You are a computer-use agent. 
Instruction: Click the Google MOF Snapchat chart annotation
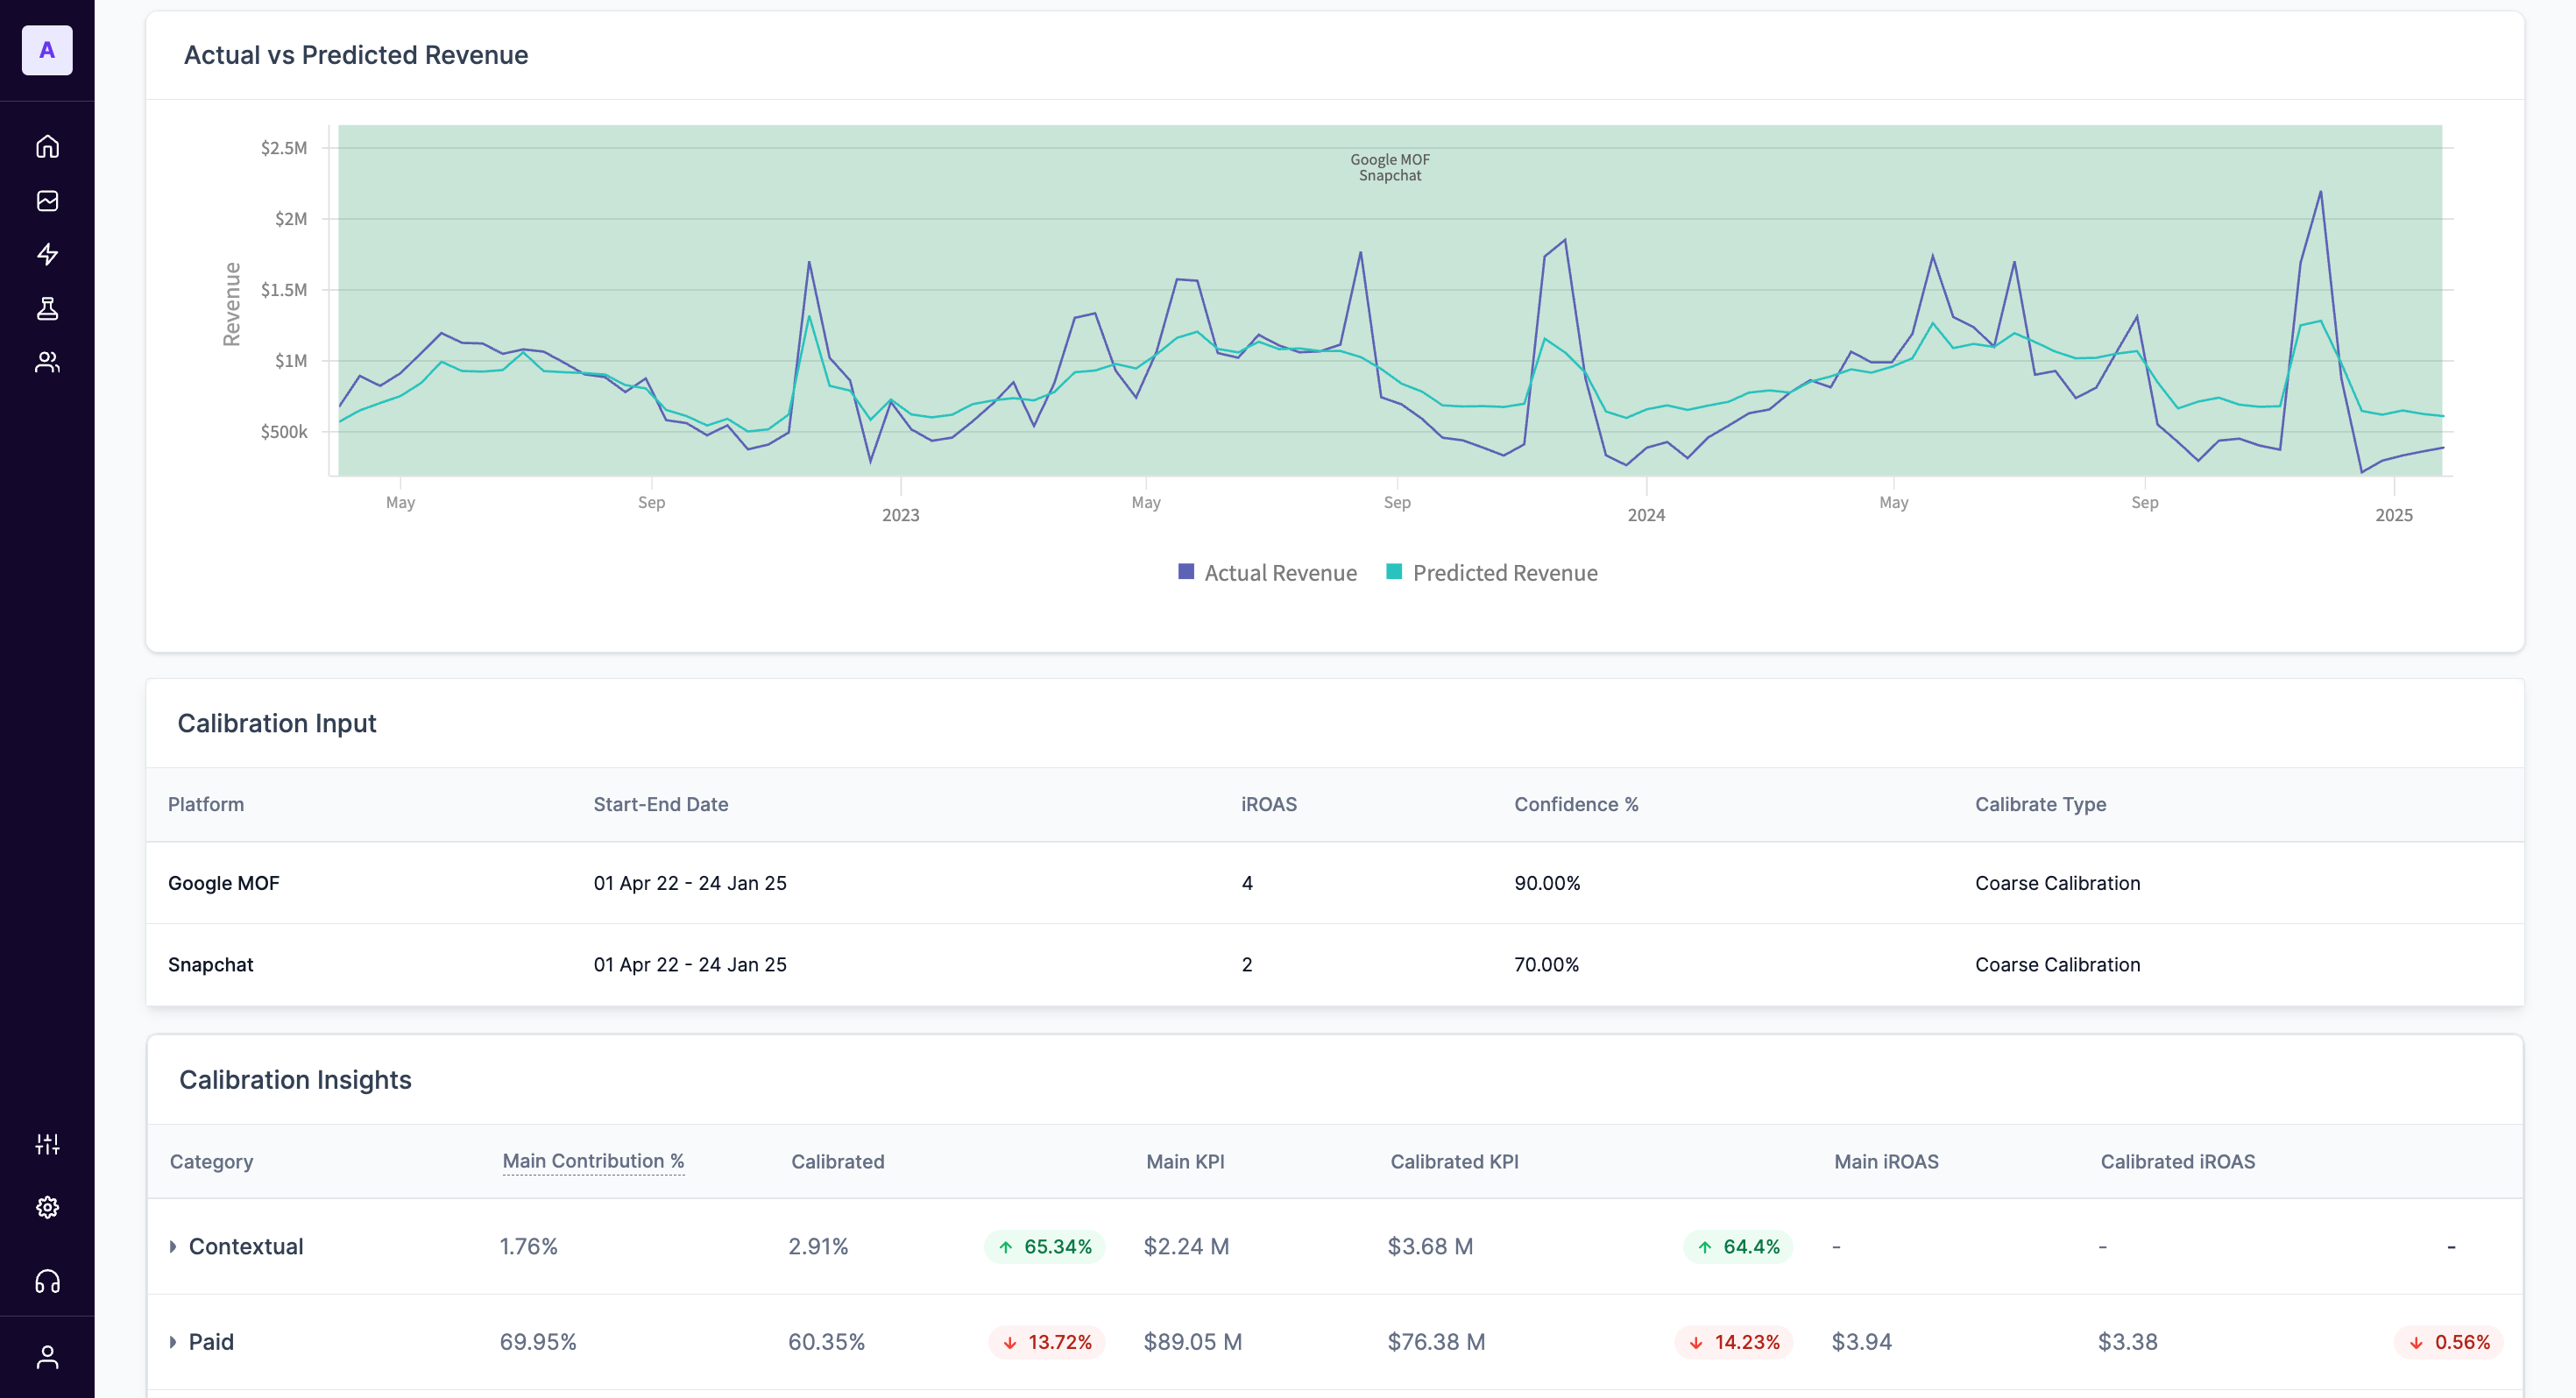(1389, 167)
